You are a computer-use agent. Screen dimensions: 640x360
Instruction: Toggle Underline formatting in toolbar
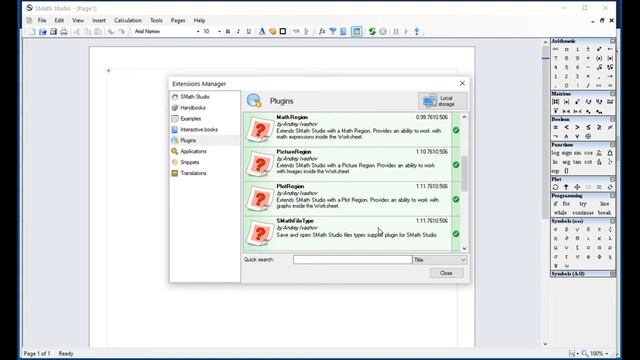point(249,31)
